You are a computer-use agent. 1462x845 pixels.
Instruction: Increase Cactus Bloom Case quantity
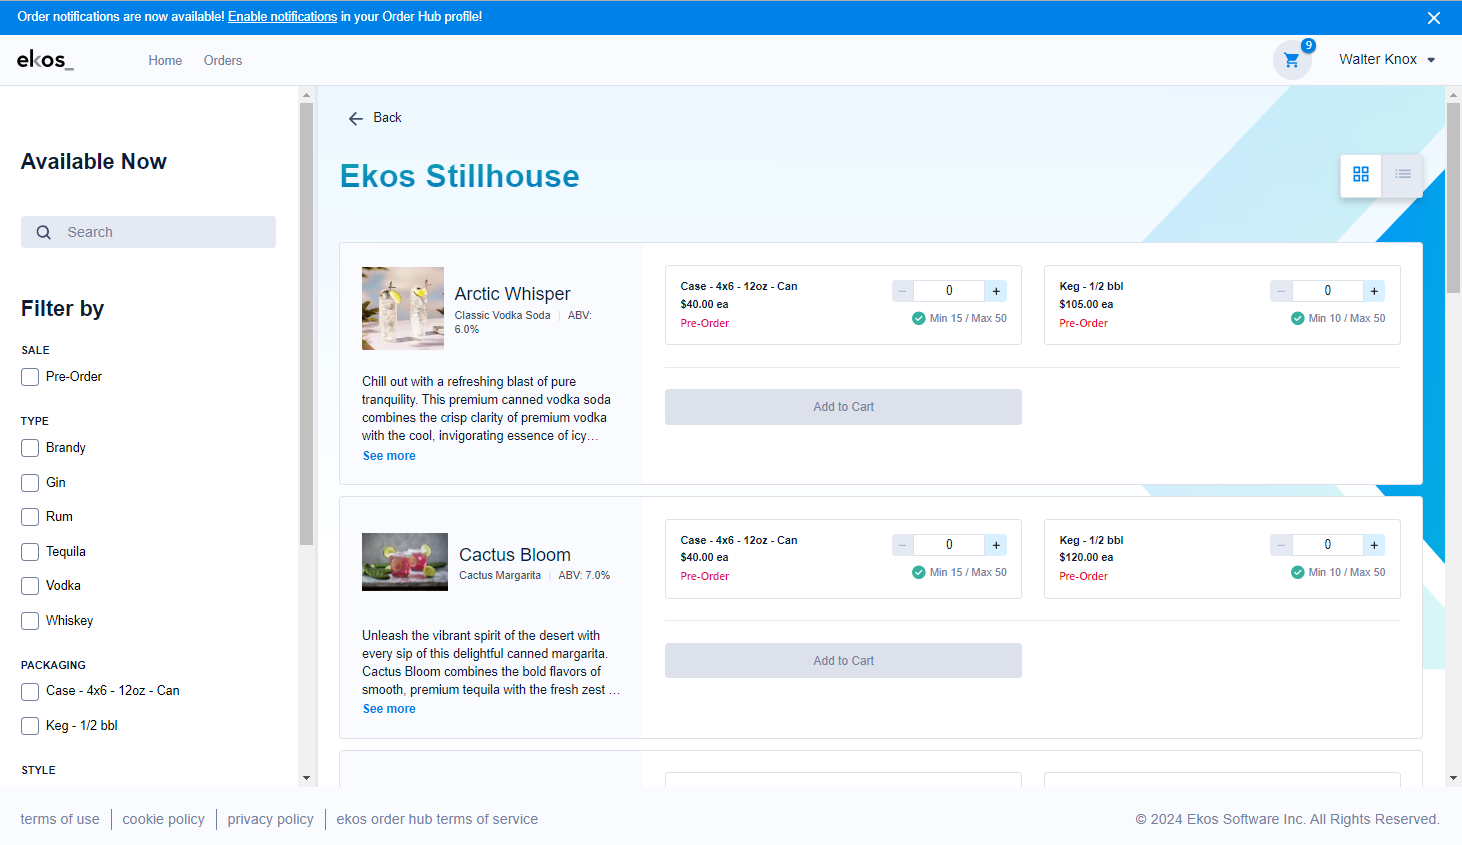click(996, 545)
